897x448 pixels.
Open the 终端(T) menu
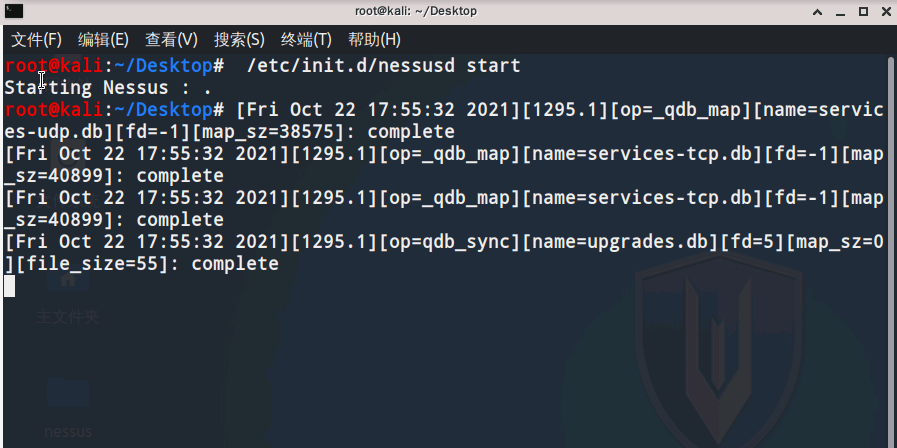306,40
